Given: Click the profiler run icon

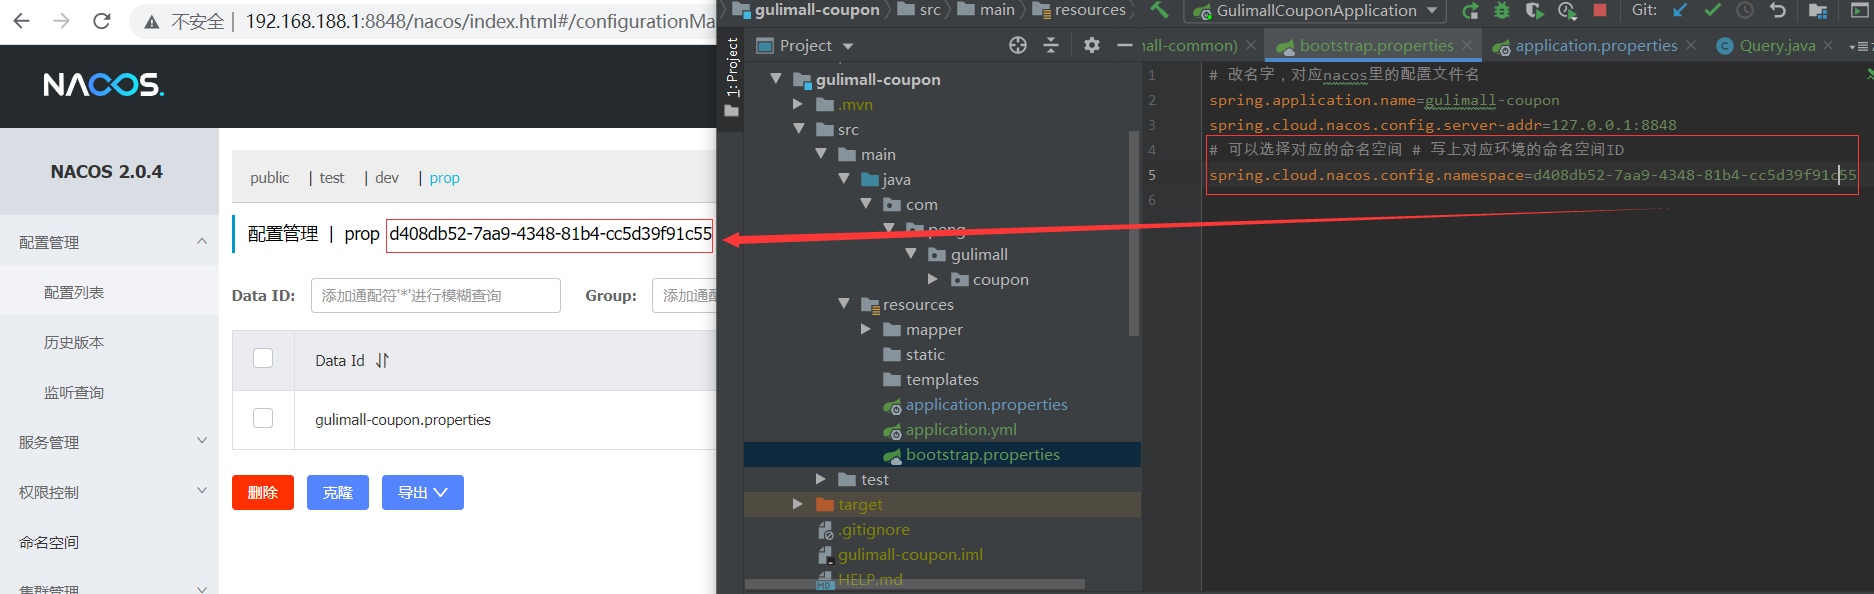Looking at the screenshot, I should coord(1567,11).
